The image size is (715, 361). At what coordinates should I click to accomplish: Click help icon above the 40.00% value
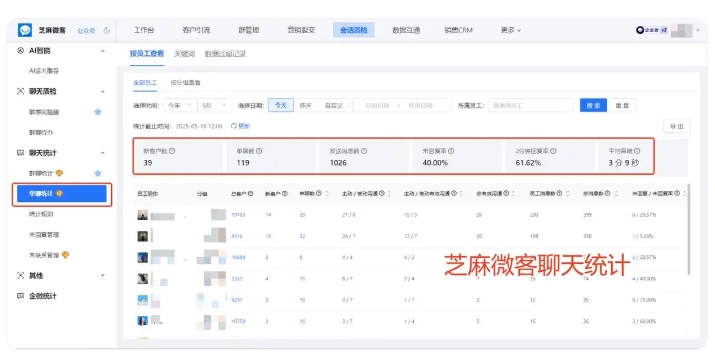tap(451, 151)
